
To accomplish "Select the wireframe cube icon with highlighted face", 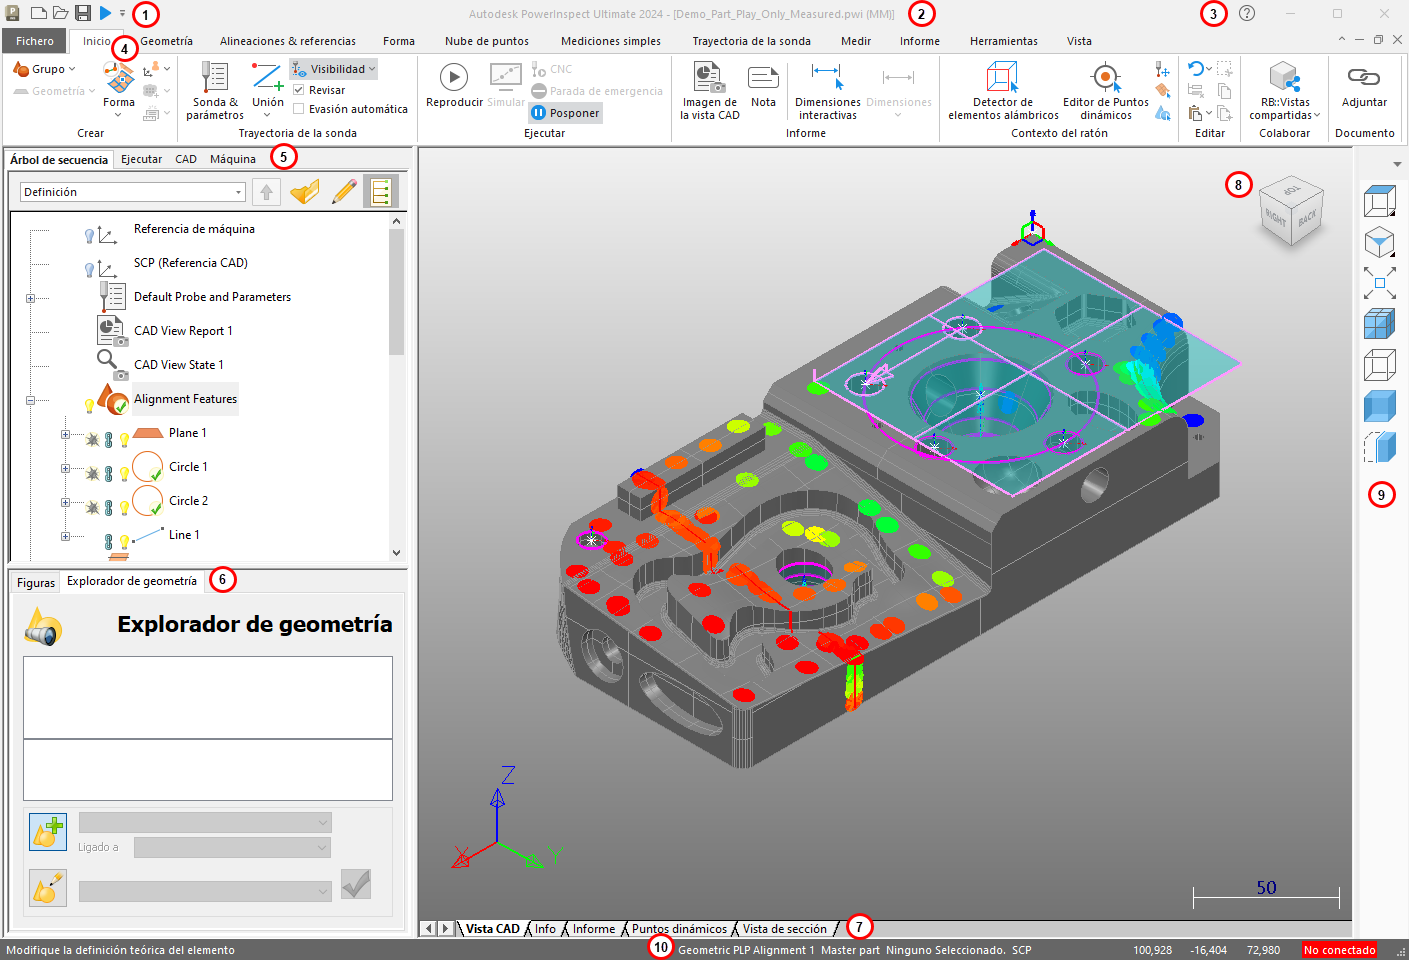I will coord(1380,201).
